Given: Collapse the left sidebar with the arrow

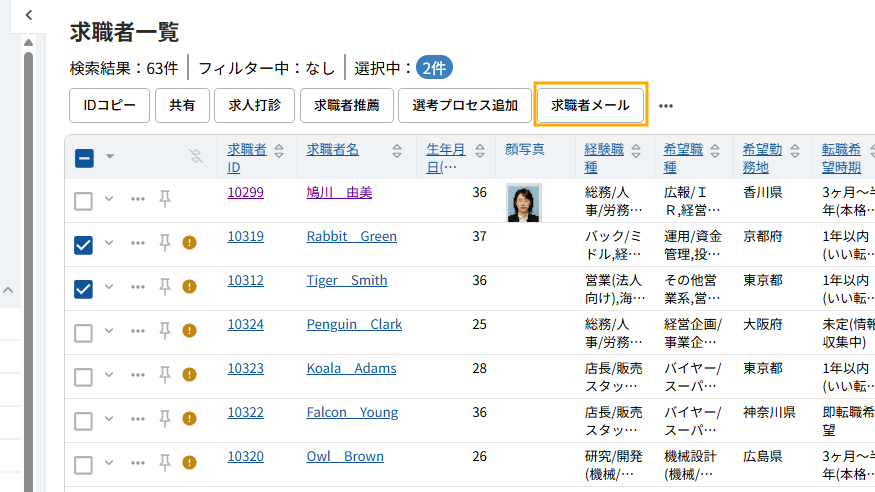Looking at the screenshot, I should click(x=29, y=15).
